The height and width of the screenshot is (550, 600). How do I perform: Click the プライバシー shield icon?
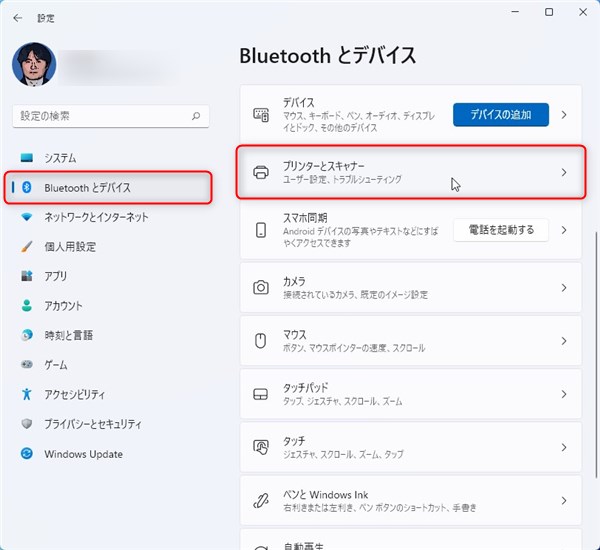[26, 424]
